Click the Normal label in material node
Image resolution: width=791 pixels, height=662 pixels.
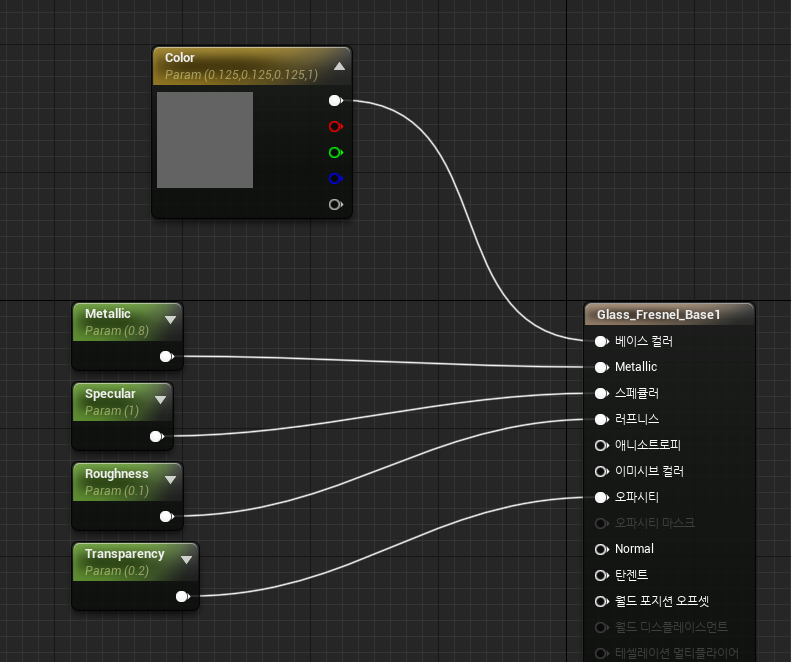pyautogui.click(x=634, y=549)
